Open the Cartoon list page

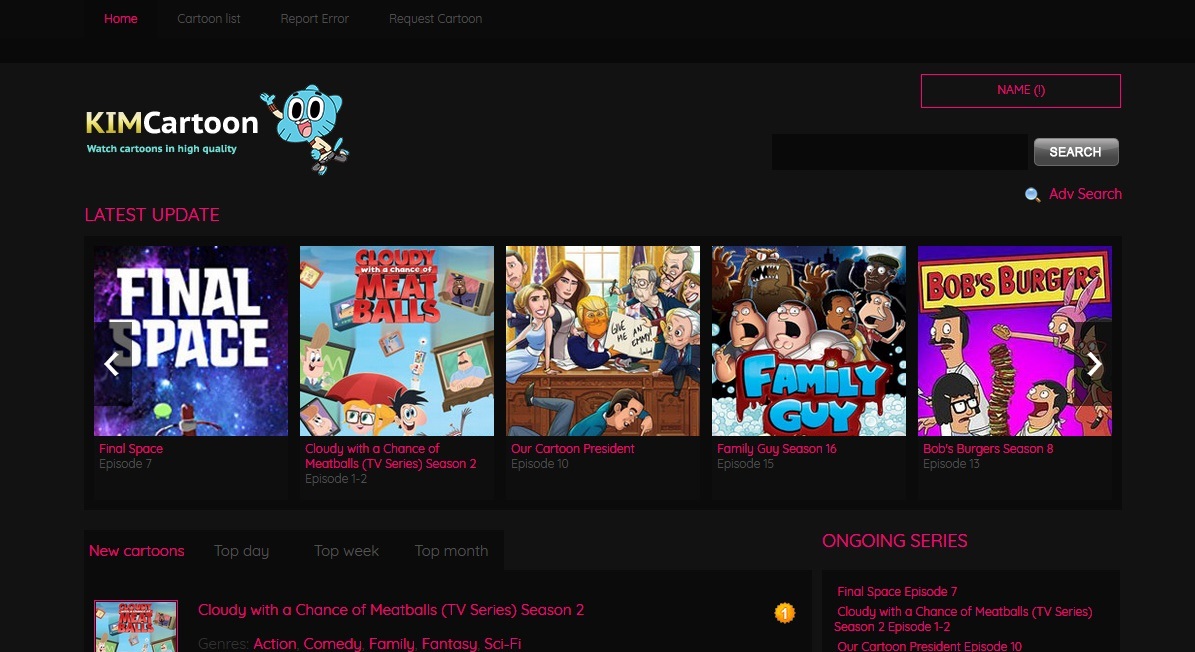[x=209, y=18]
